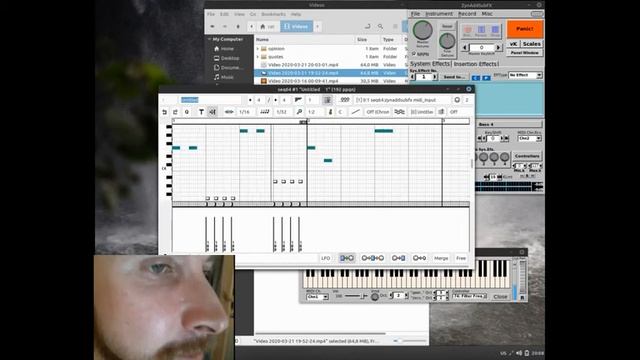Toggle the highlighted follow-progress icon in seq64

[212, 112]
